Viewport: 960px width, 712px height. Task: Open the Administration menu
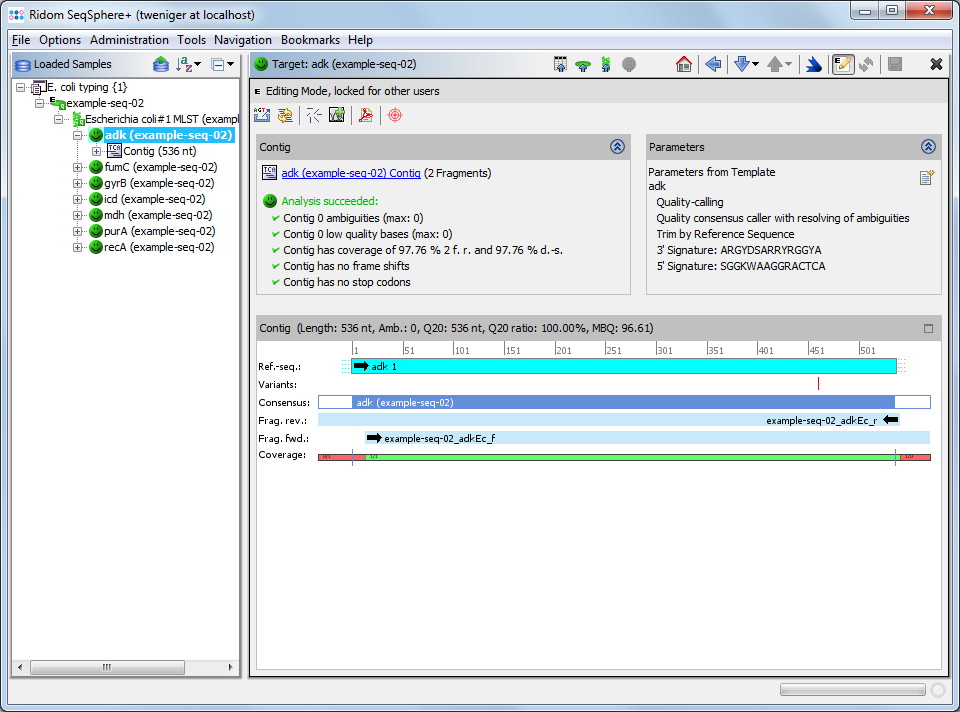(x=129, y=40)
